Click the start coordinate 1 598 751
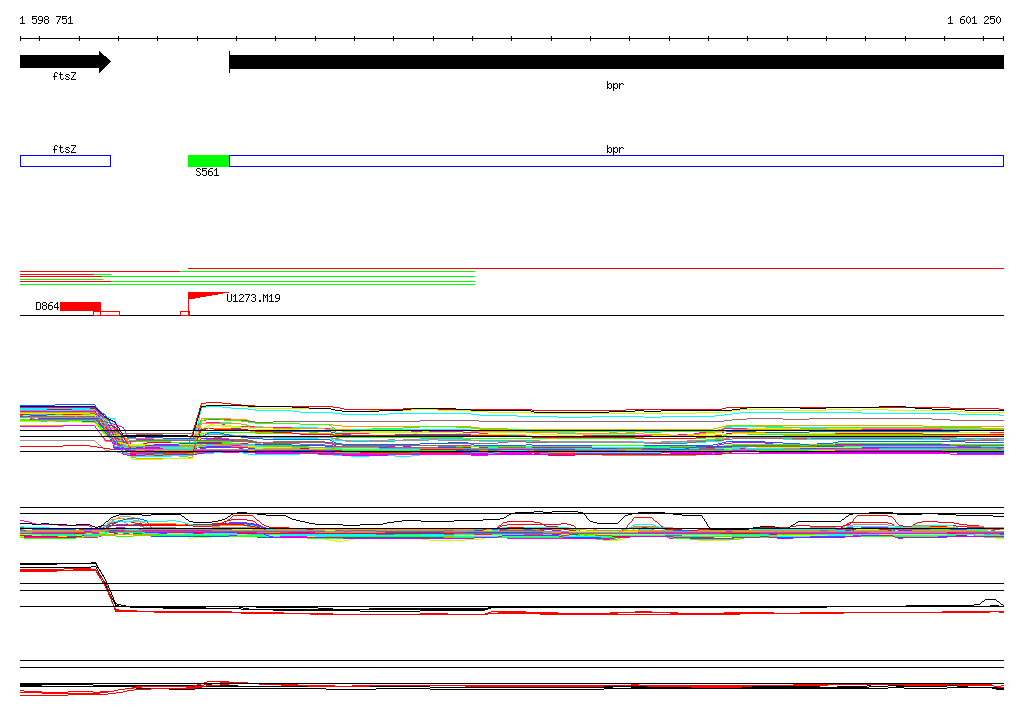The width and height of the screenshot is (1024, 714). [46, 20]
